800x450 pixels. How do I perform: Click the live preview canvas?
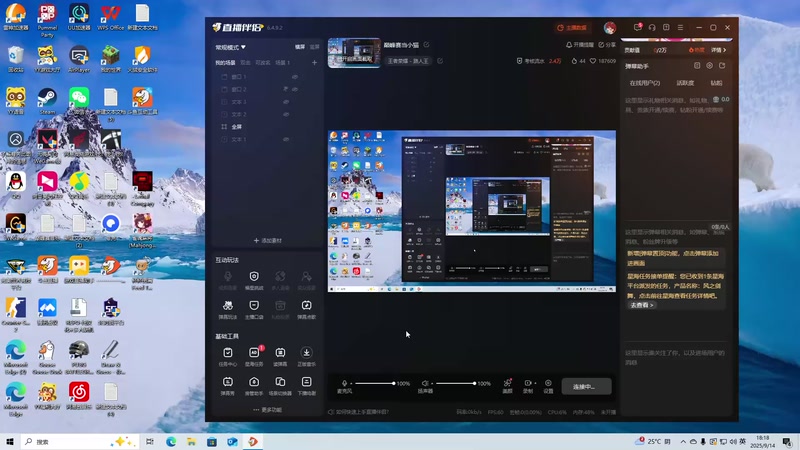471,211
